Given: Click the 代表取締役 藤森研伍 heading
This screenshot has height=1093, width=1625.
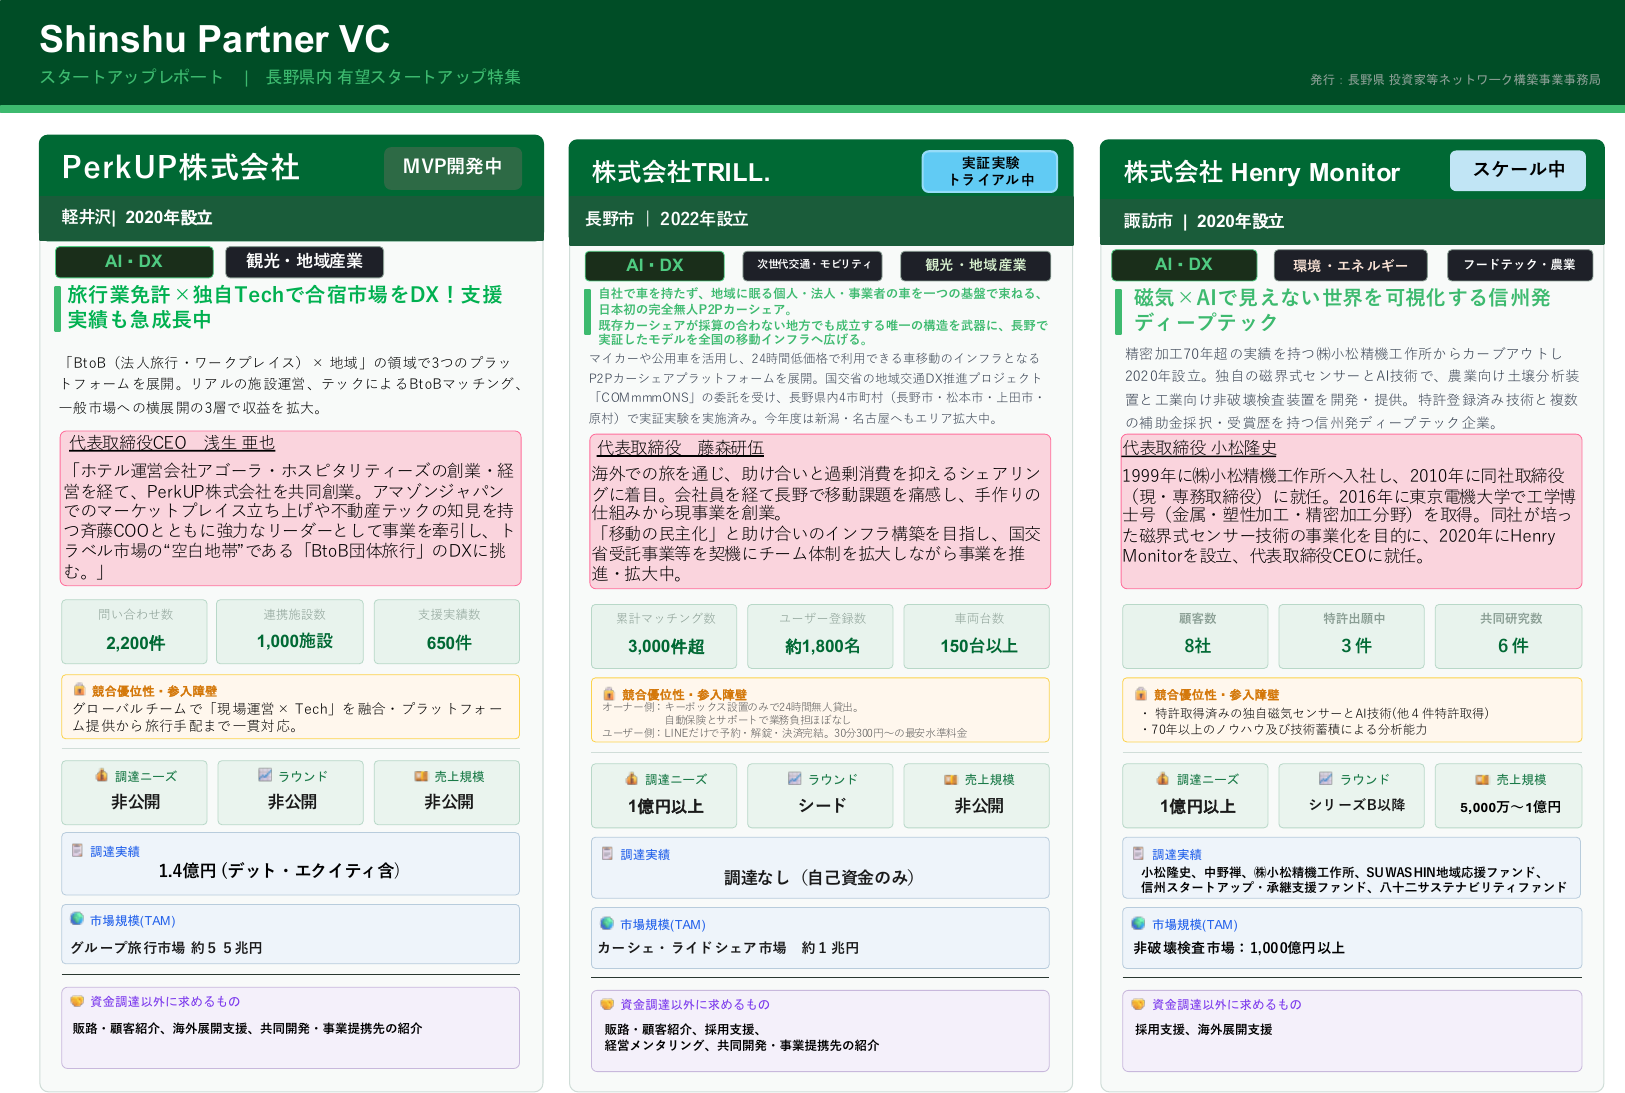Looking at the screenshot, I should click(680, 448).
